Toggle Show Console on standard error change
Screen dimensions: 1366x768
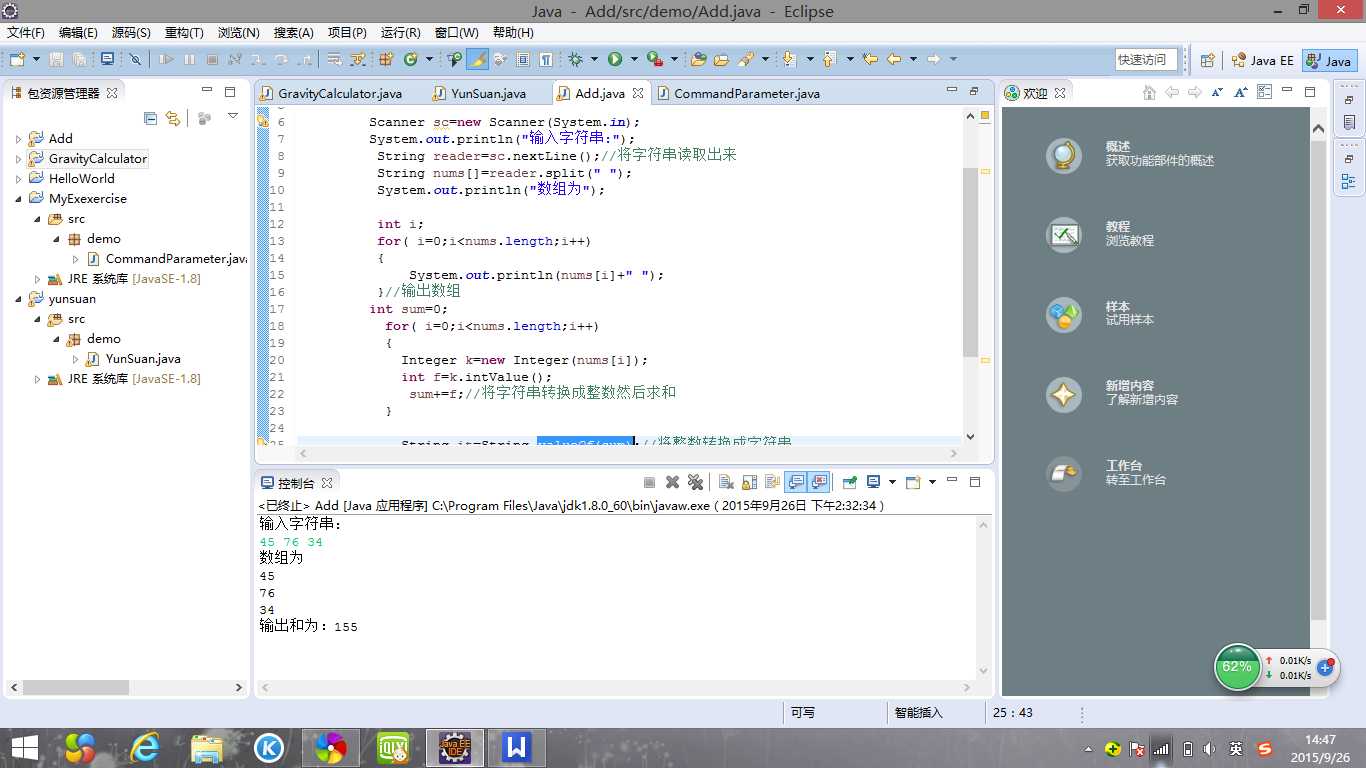click(819, 482)
